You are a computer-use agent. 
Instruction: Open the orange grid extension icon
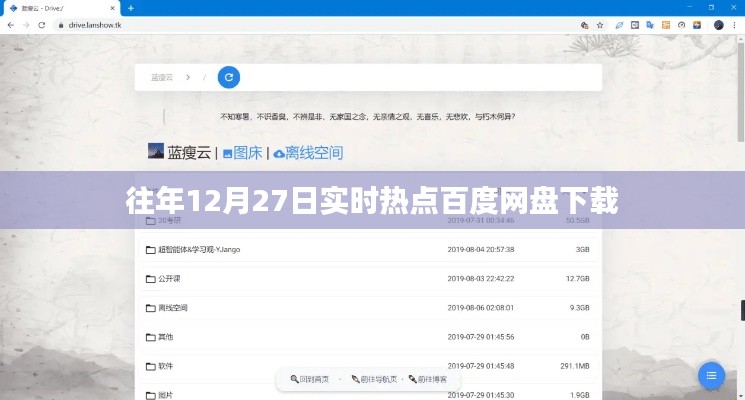(666, 25)
